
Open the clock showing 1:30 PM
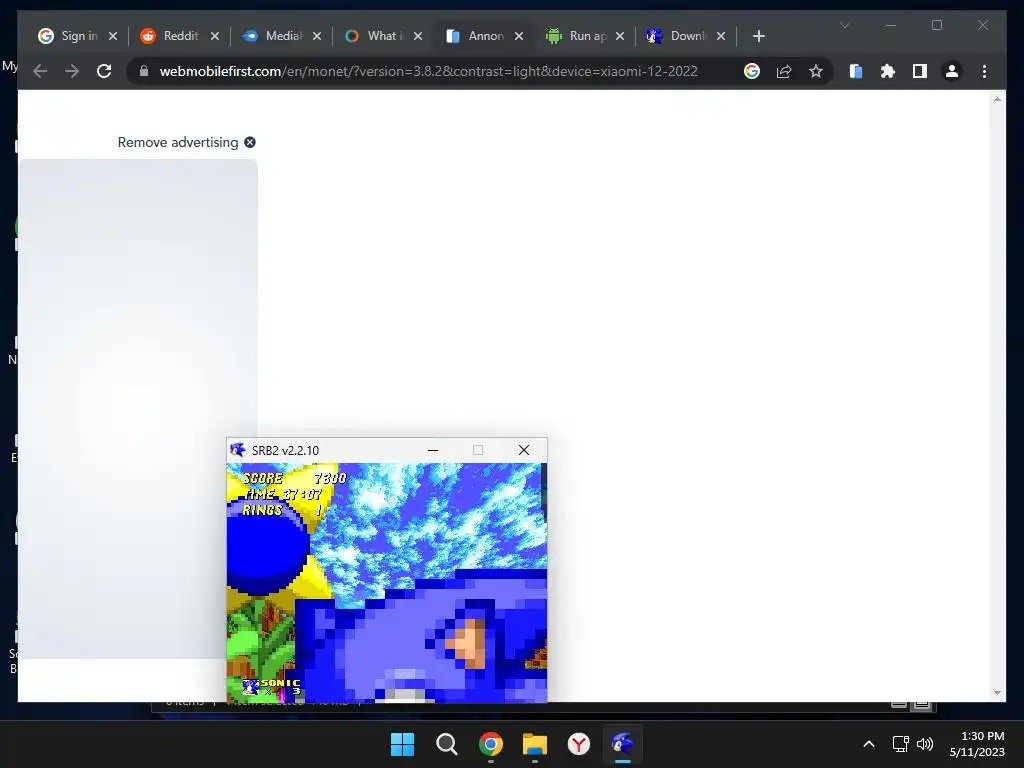(x=977, y=744)
